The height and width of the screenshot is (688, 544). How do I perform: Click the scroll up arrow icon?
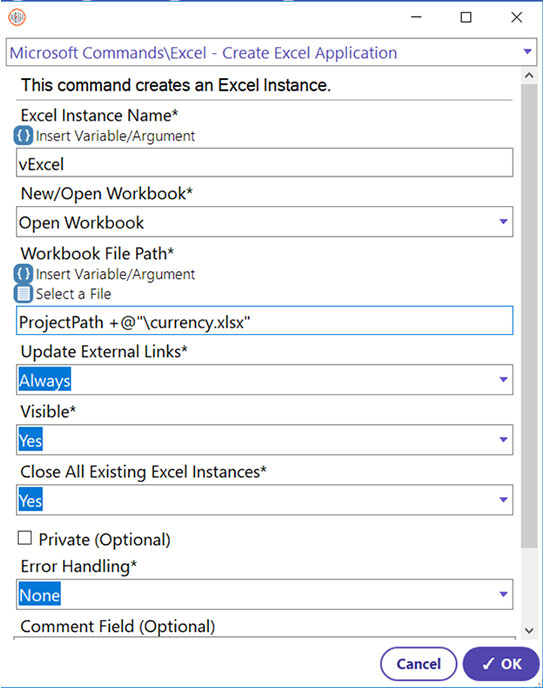click(529, 75)
